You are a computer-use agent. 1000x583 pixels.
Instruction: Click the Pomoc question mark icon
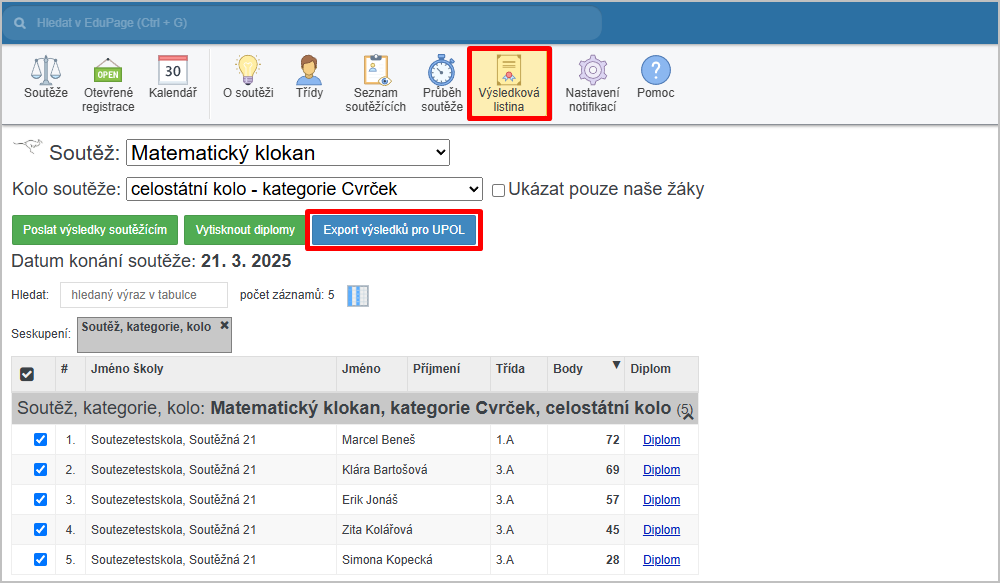click(x=655, y=71)
